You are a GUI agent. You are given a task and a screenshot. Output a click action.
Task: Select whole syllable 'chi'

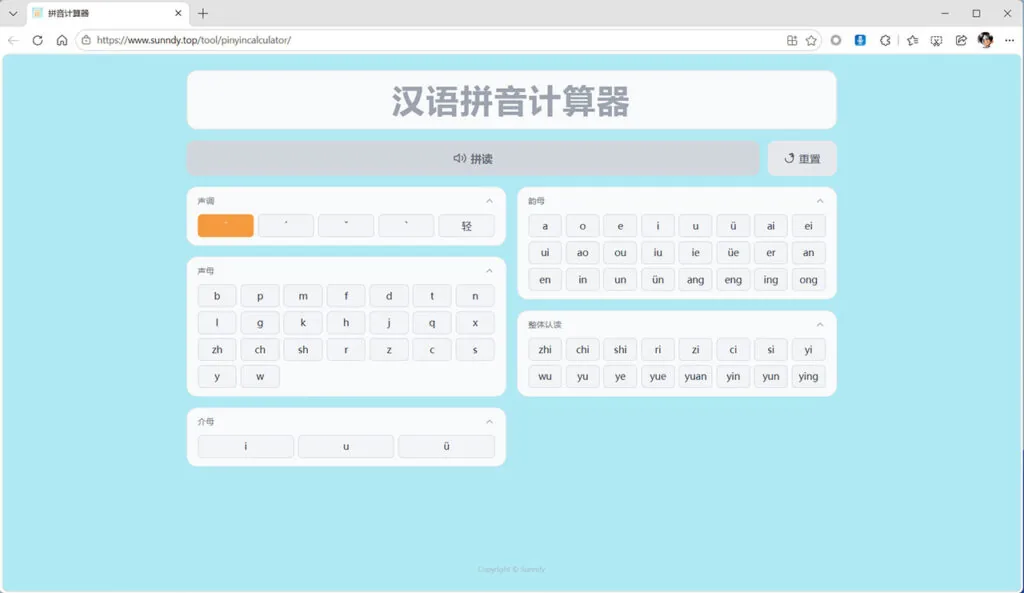[x=583, y=349]
